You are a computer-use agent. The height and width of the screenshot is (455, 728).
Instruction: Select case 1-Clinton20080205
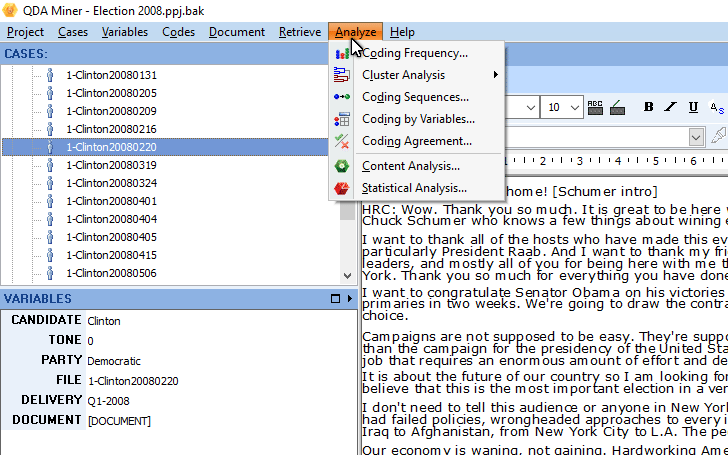point(111,93)
